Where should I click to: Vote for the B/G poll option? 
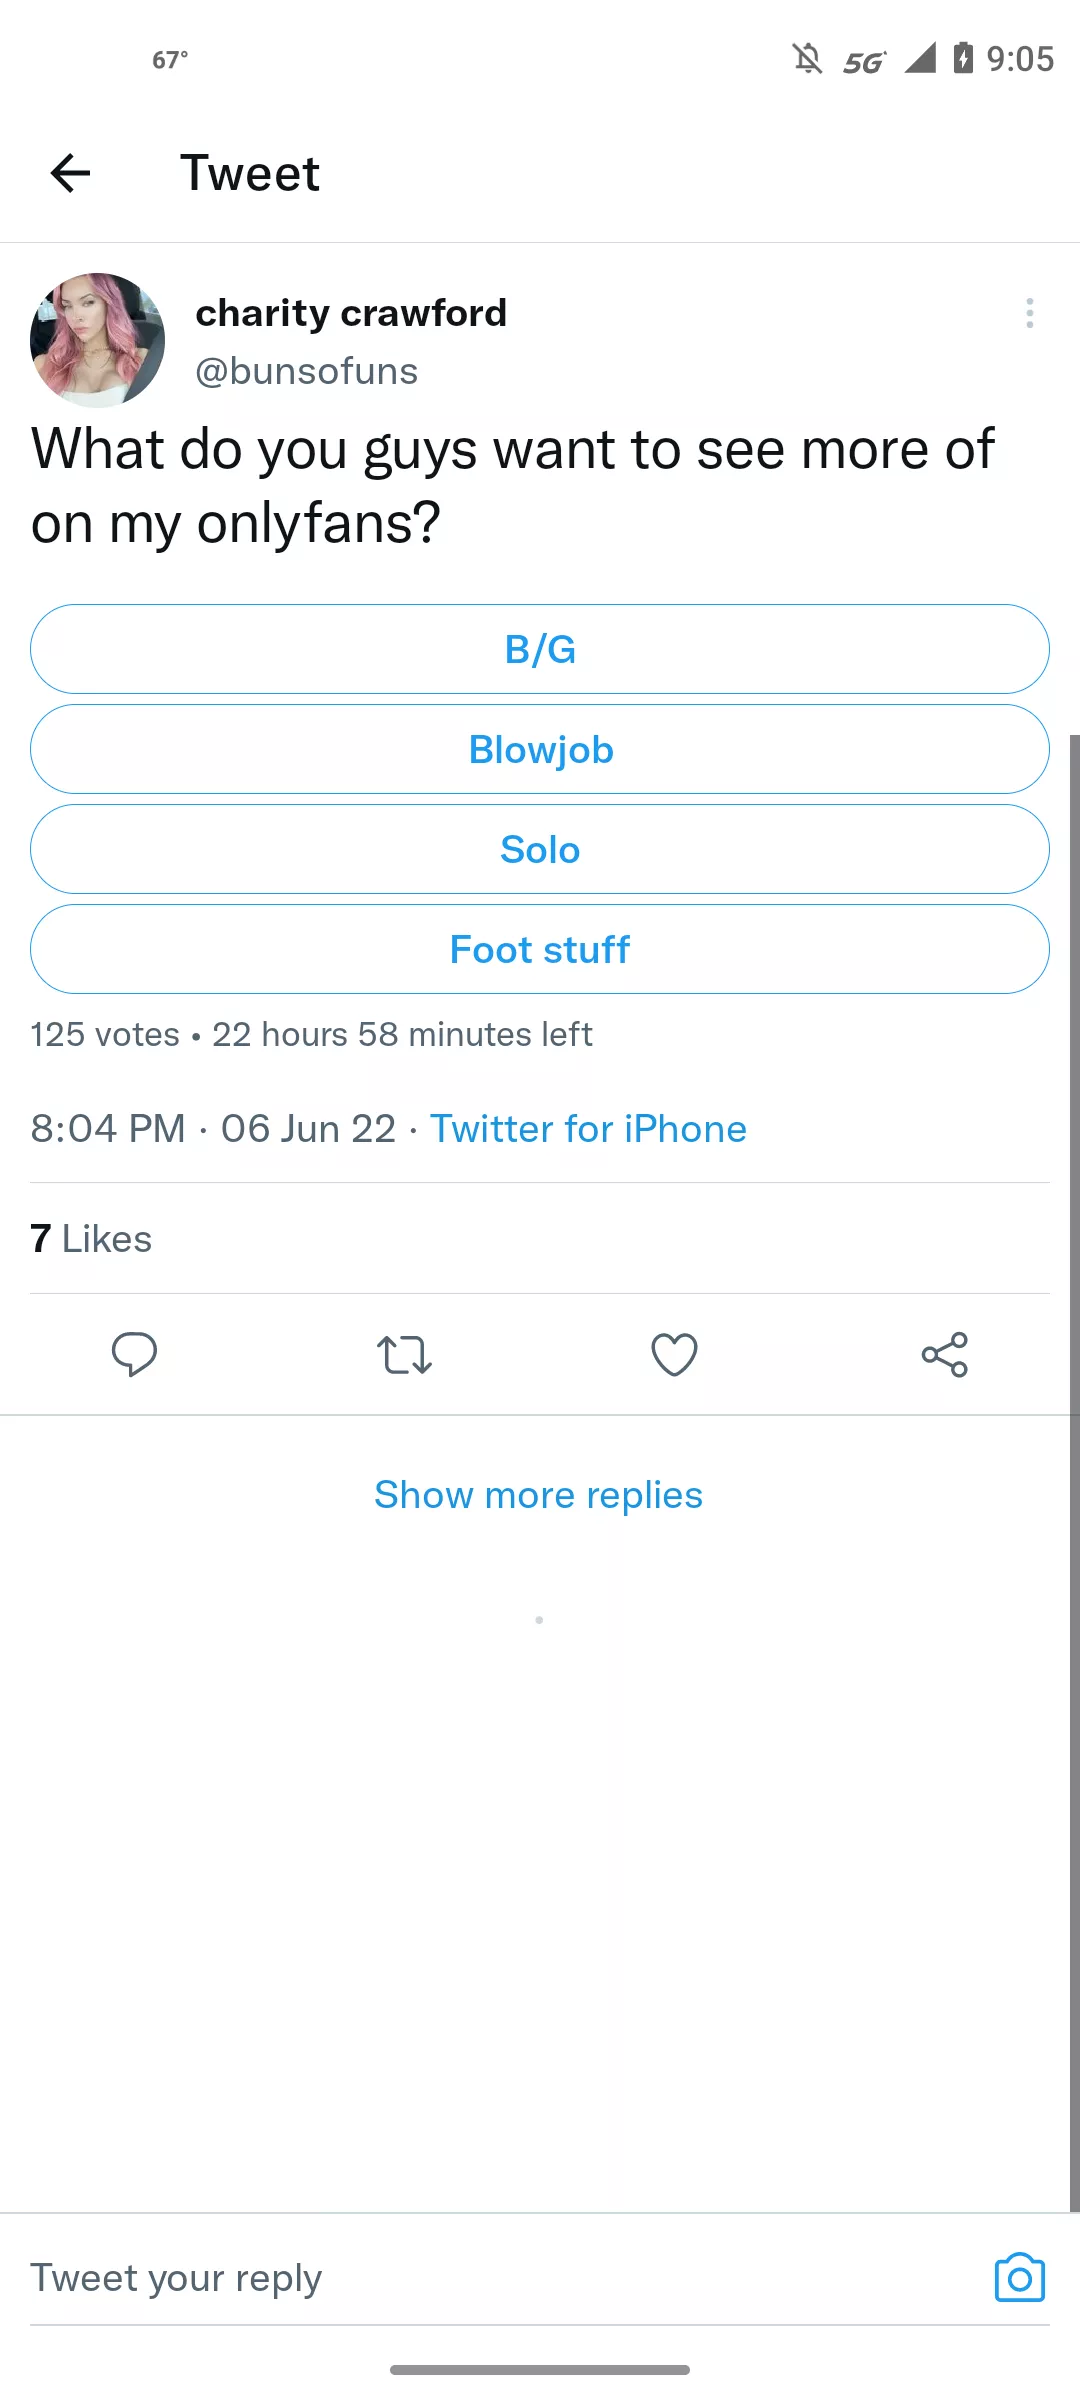[540, 649]
